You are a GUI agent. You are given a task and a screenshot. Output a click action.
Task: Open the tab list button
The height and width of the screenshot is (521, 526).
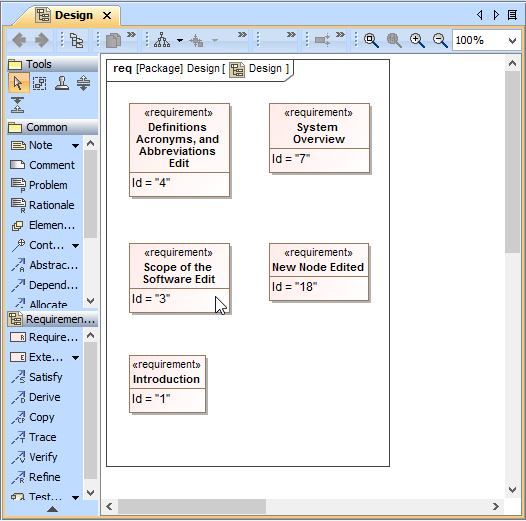[x=512, y=15]
